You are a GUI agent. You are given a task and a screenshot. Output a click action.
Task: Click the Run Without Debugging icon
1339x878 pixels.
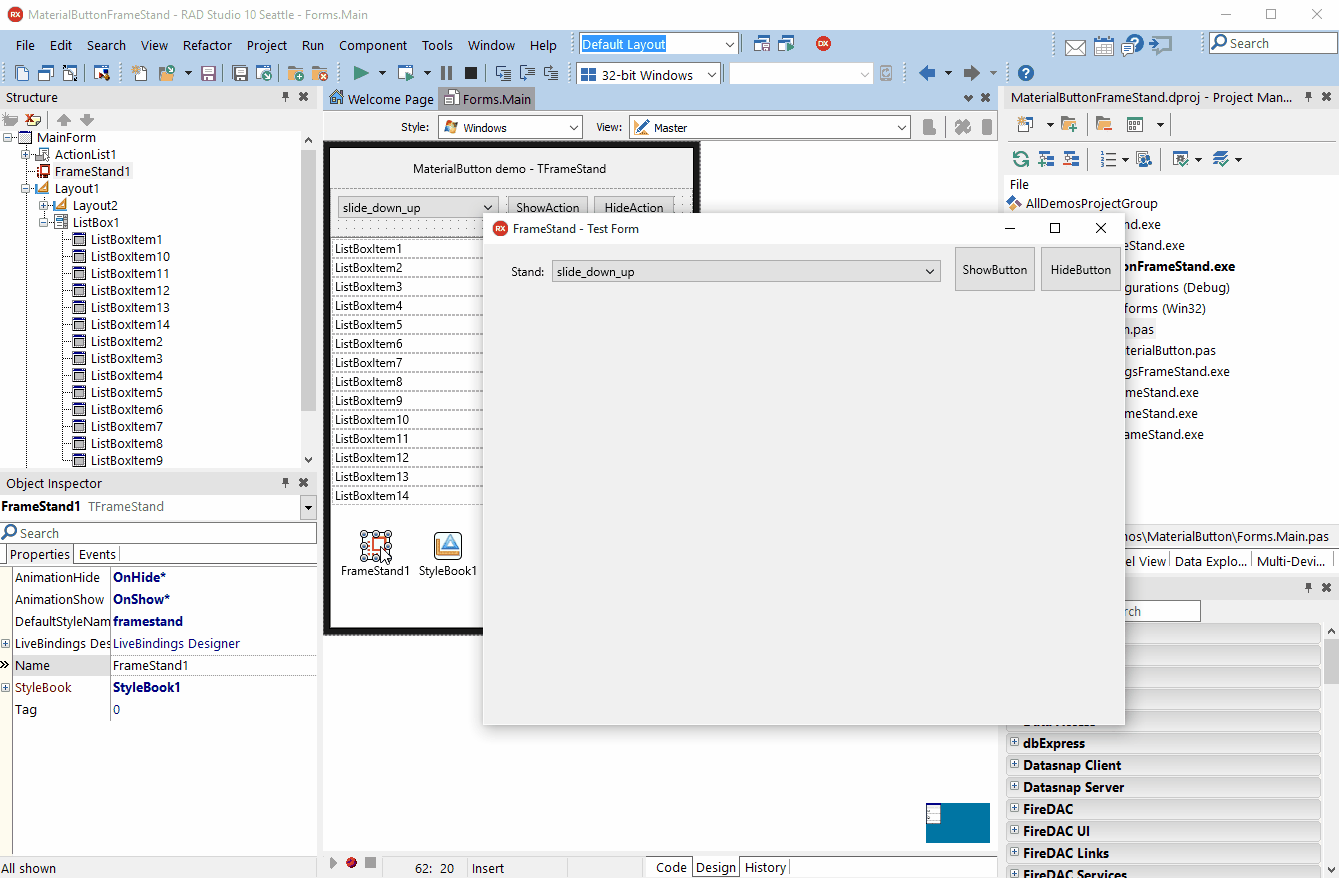pyautogui.click(x=405, y=73)
